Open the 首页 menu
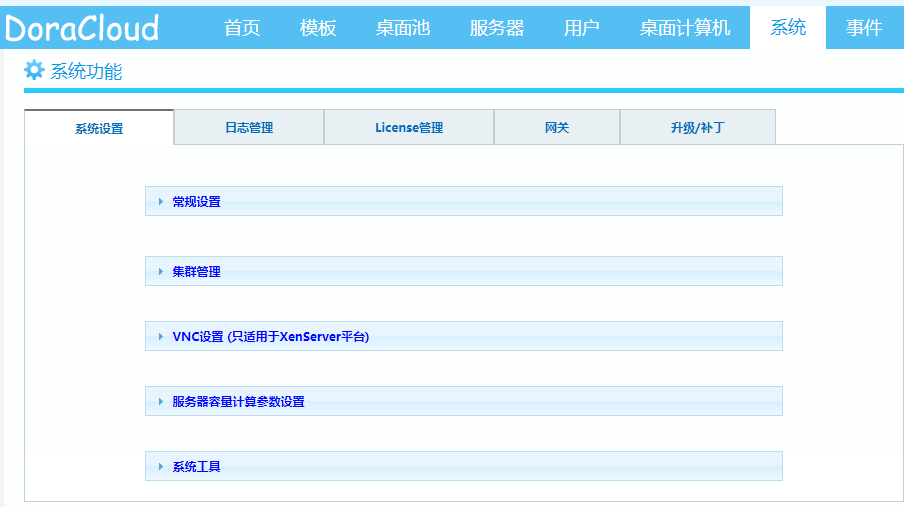 [x=242, y=28]
